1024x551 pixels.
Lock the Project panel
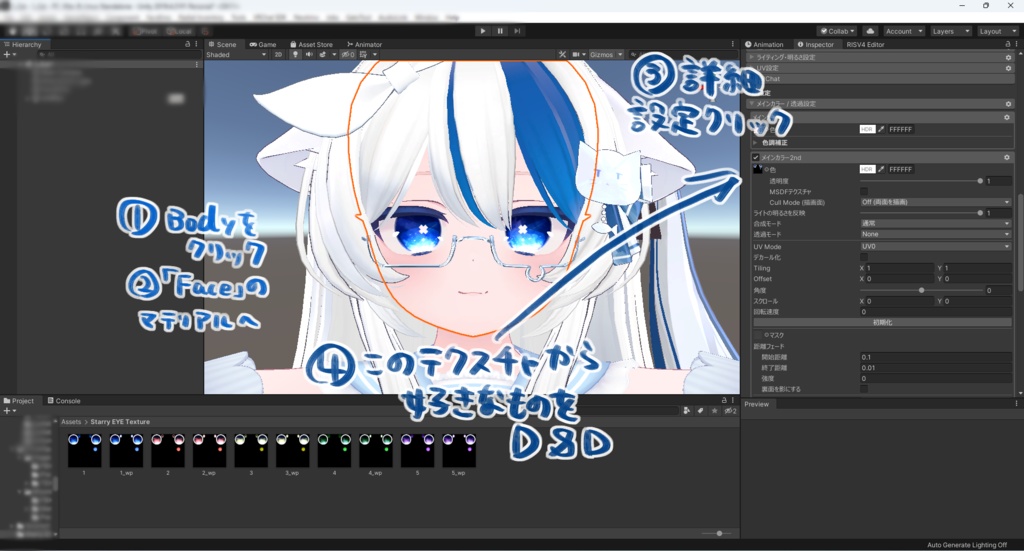point(724,400)
